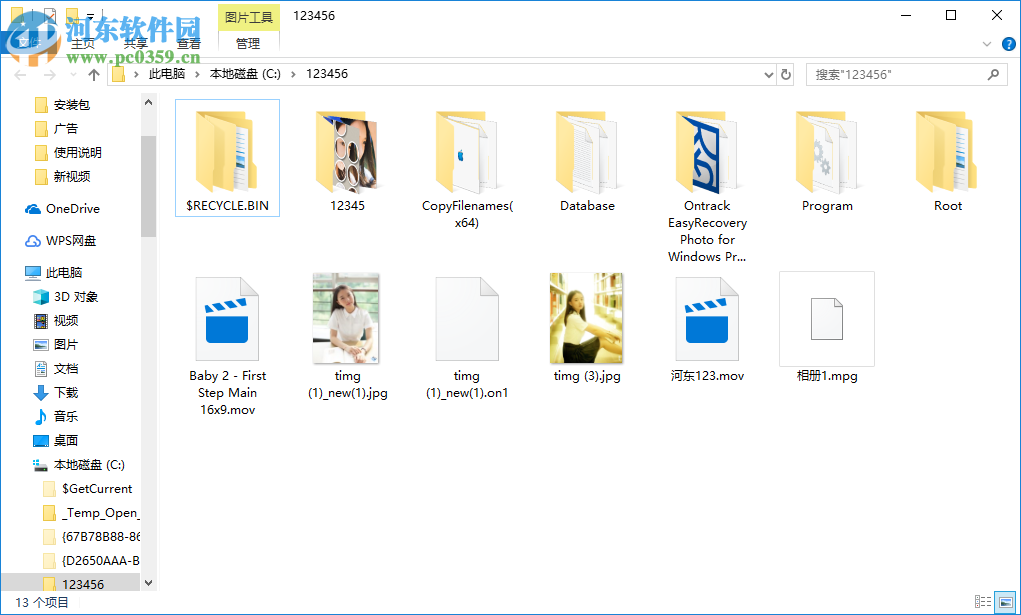Screen dimensions: 1021x615
Task: Open the 查看 ribbon tab
Action: (x=189, y=44)
